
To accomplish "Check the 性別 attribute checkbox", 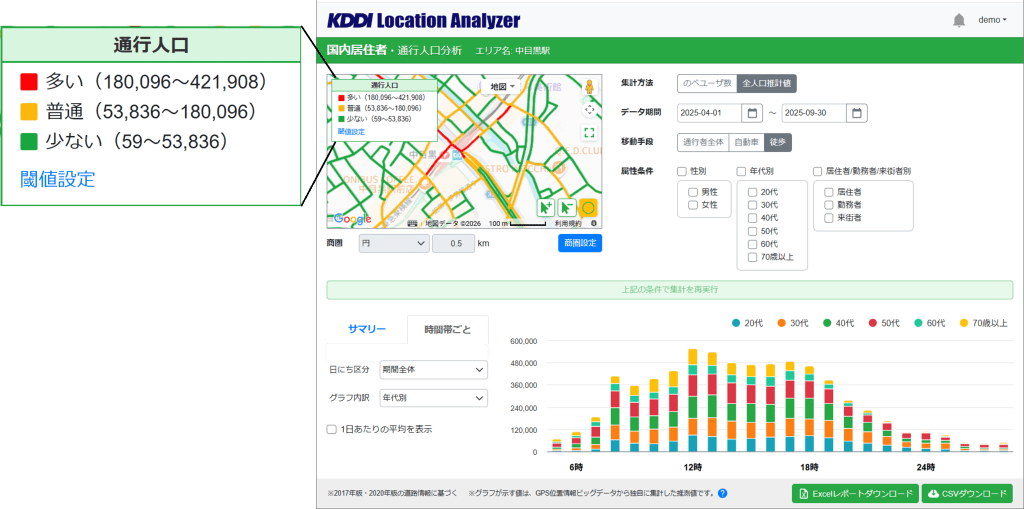I will (x=682, y=171).
